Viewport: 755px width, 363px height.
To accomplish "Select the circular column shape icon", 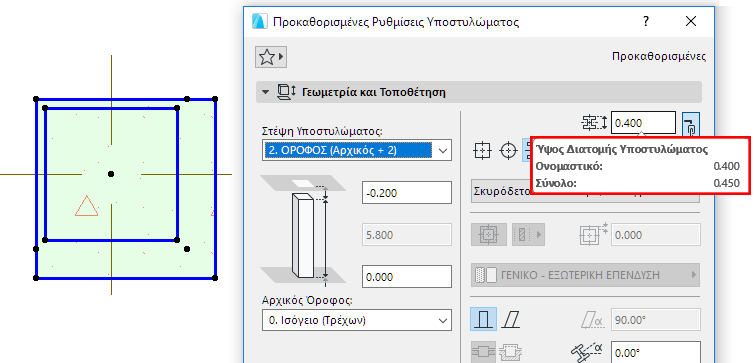I will [507, 151].
